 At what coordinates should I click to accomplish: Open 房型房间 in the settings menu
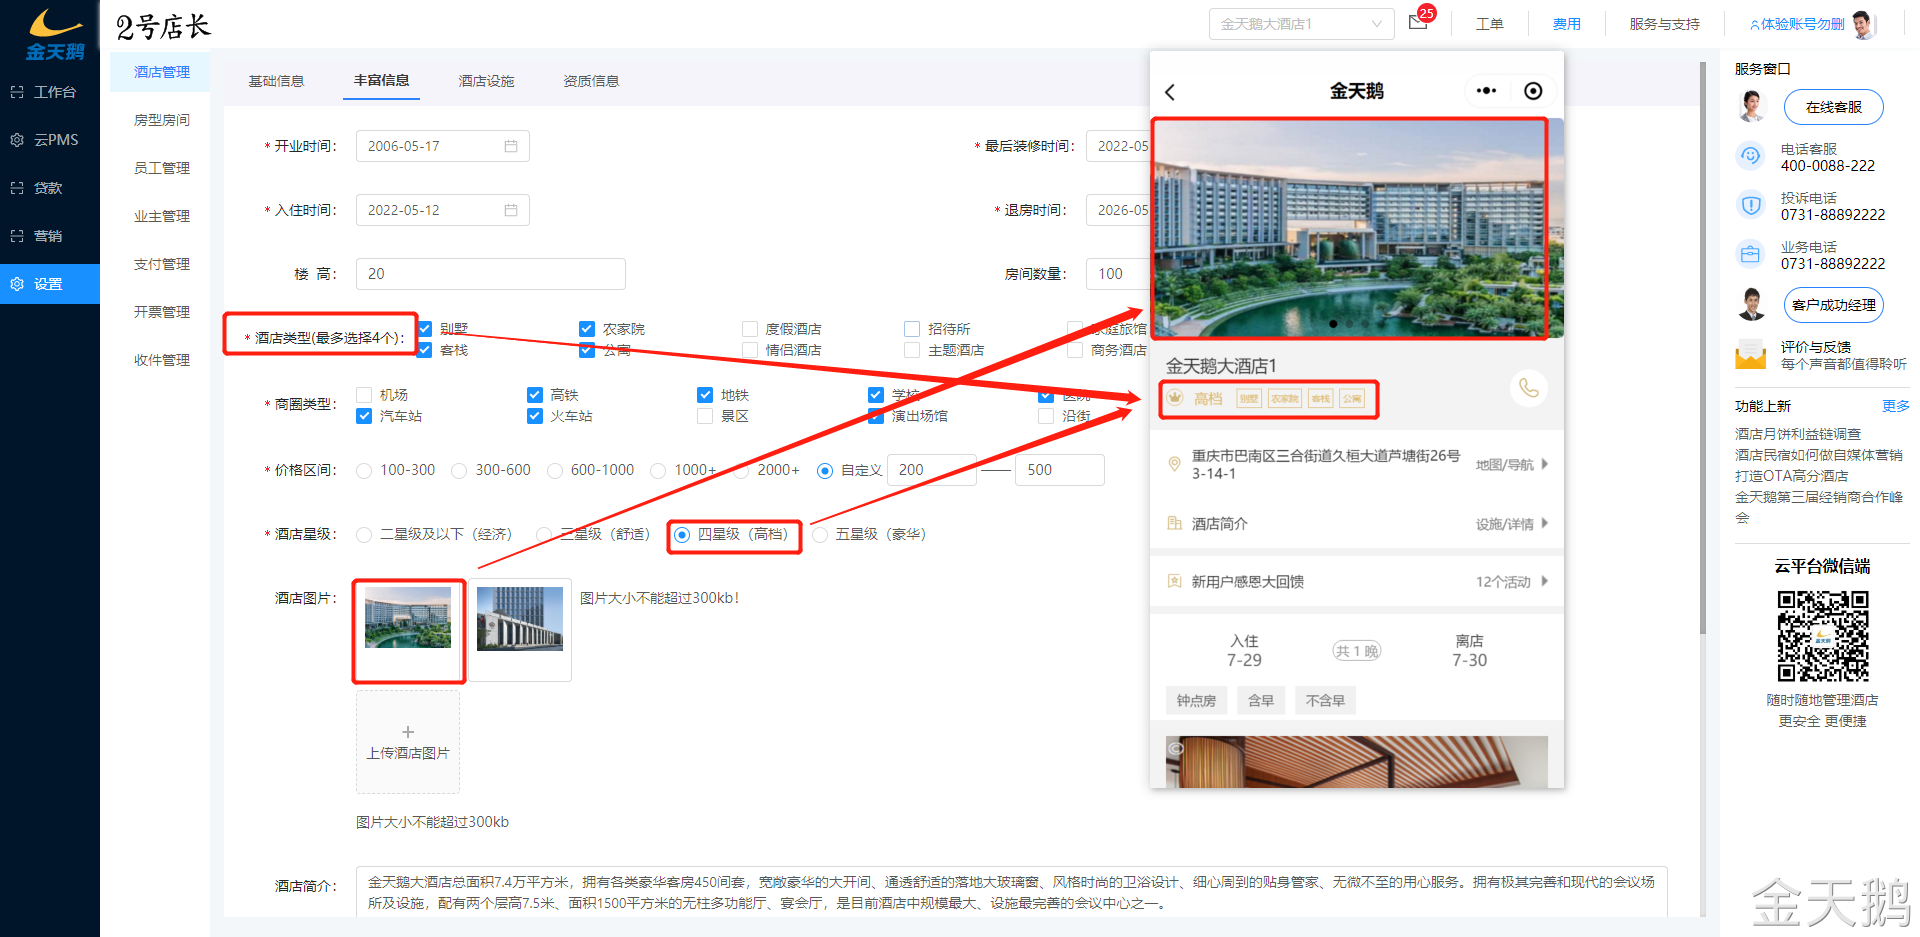[x=162, y=120]
